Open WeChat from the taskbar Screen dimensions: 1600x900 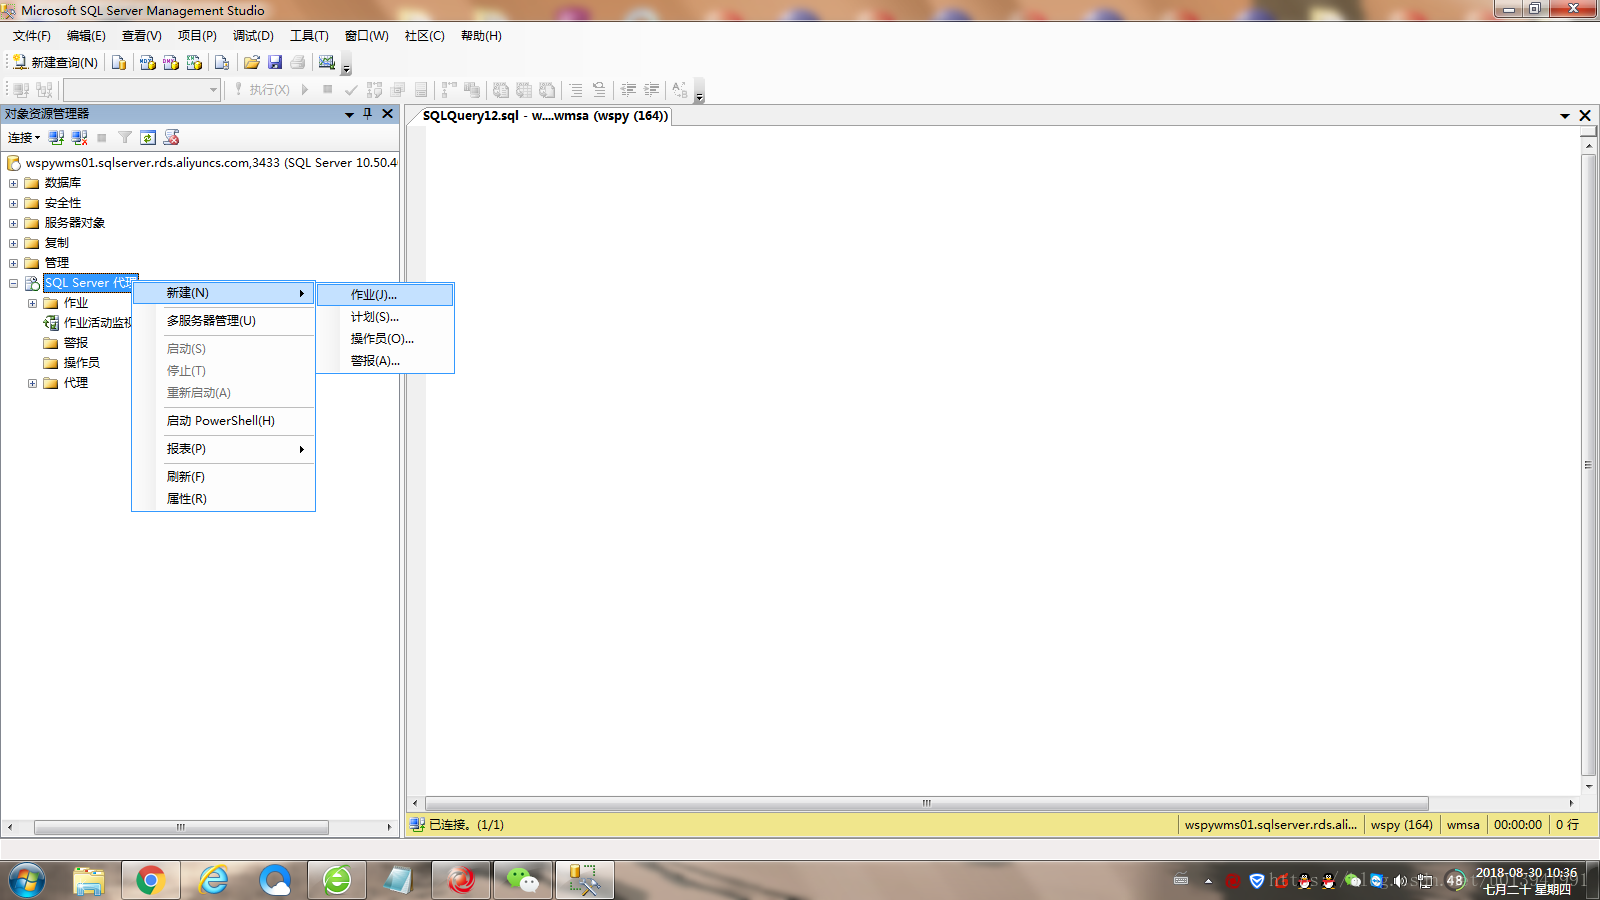522,880
